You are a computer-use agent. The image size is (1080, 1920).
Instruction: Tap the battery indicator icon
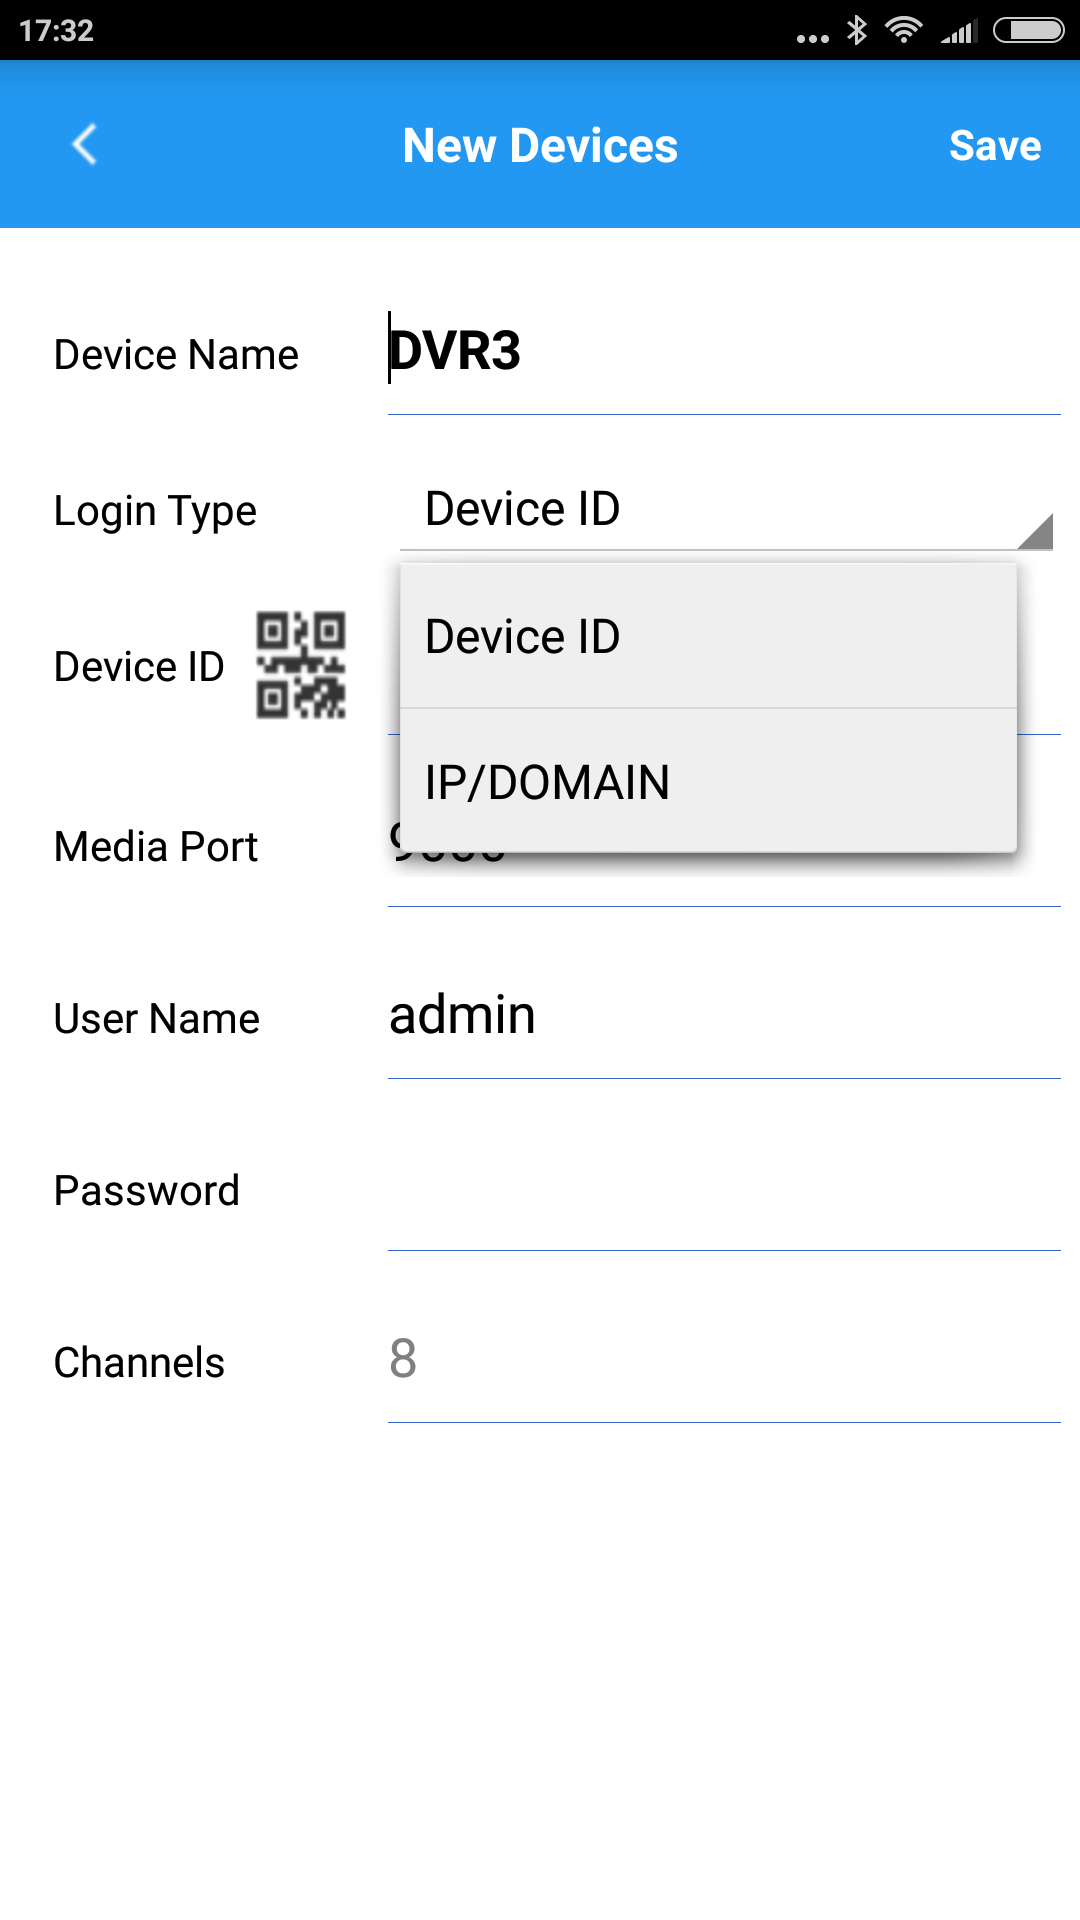(1028, 30)
